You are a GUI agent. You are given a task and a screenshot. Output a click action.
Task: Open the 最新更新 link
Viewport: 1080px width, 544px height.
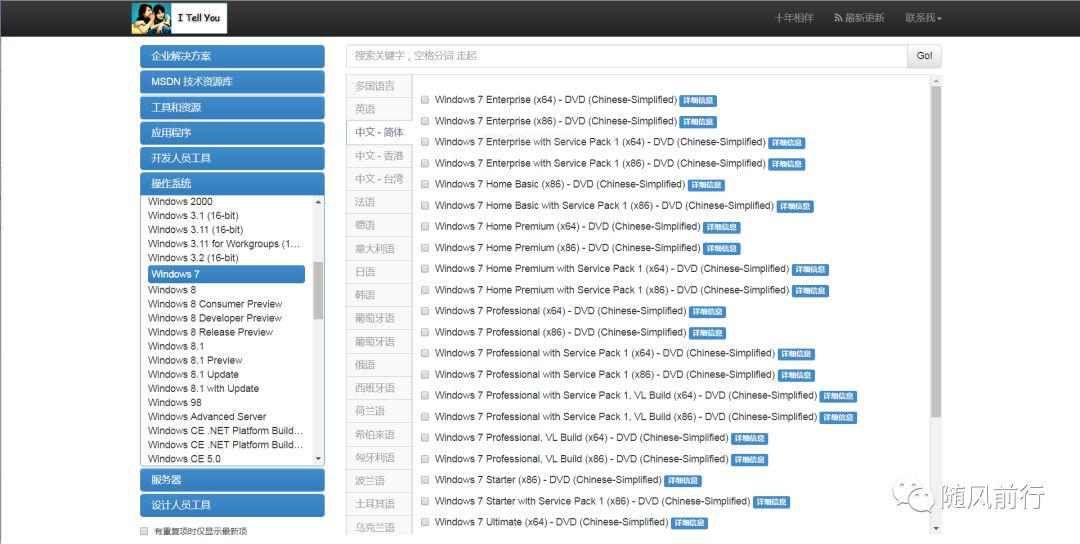coord(864,18)
